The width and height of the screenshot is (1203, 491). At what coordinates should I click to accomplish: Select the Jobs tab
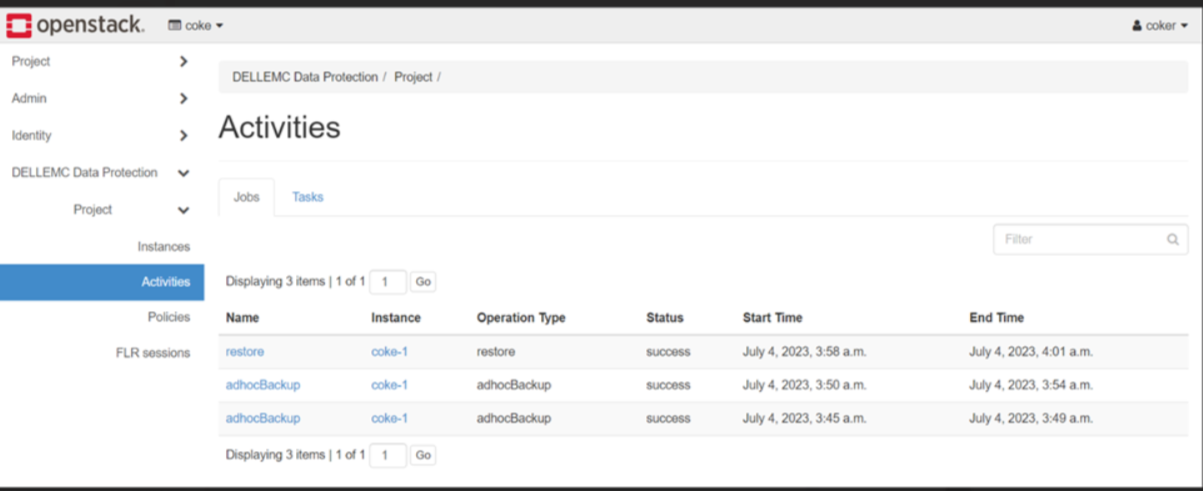click(246, 197)
